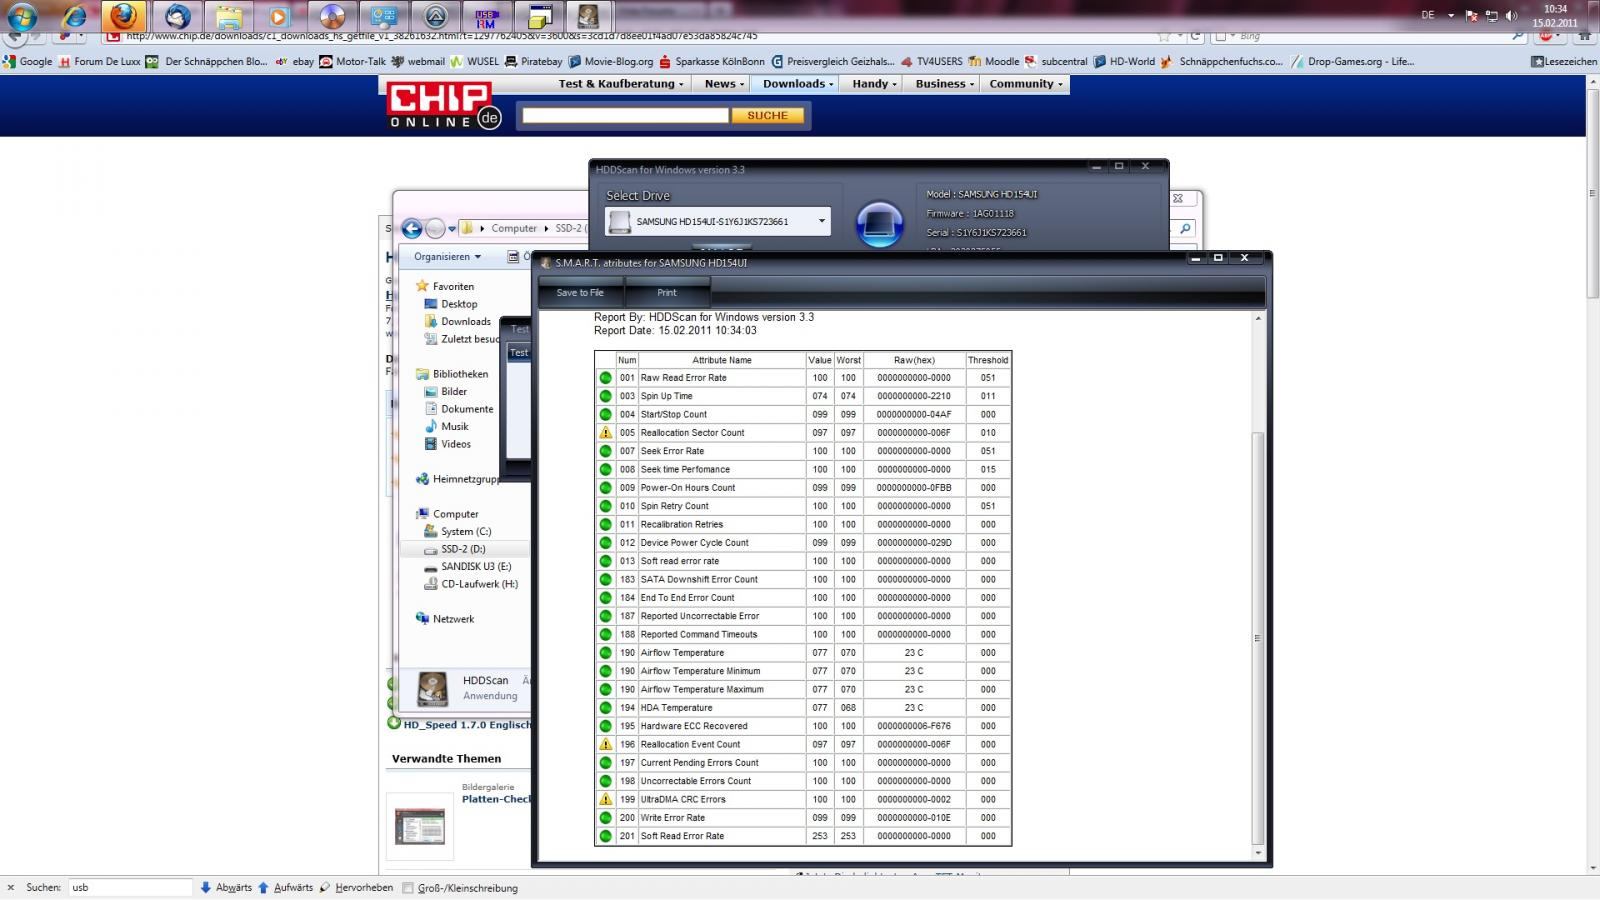Screen dimensions: 1600x900
Task: Click the Print button in SMART window
Action: (667, 293)
